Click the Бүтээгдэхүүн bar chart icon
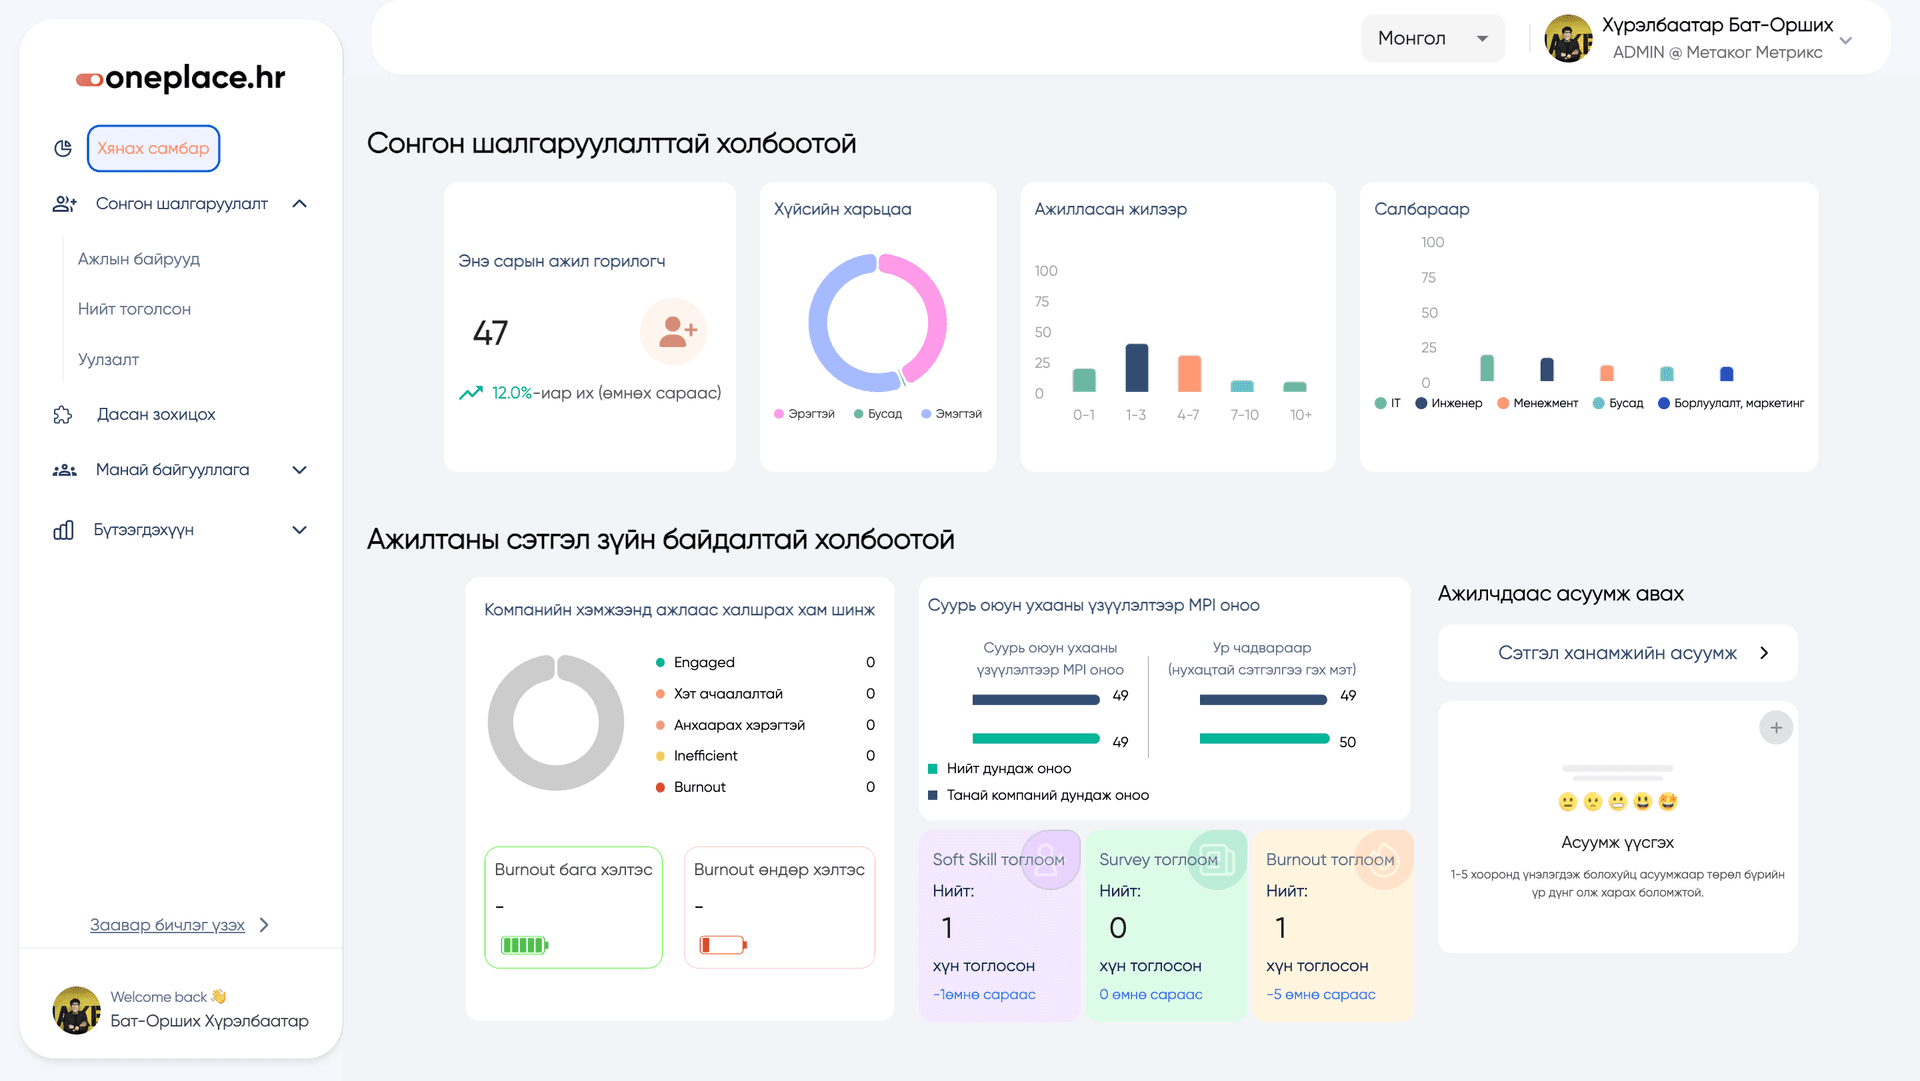 63,530
